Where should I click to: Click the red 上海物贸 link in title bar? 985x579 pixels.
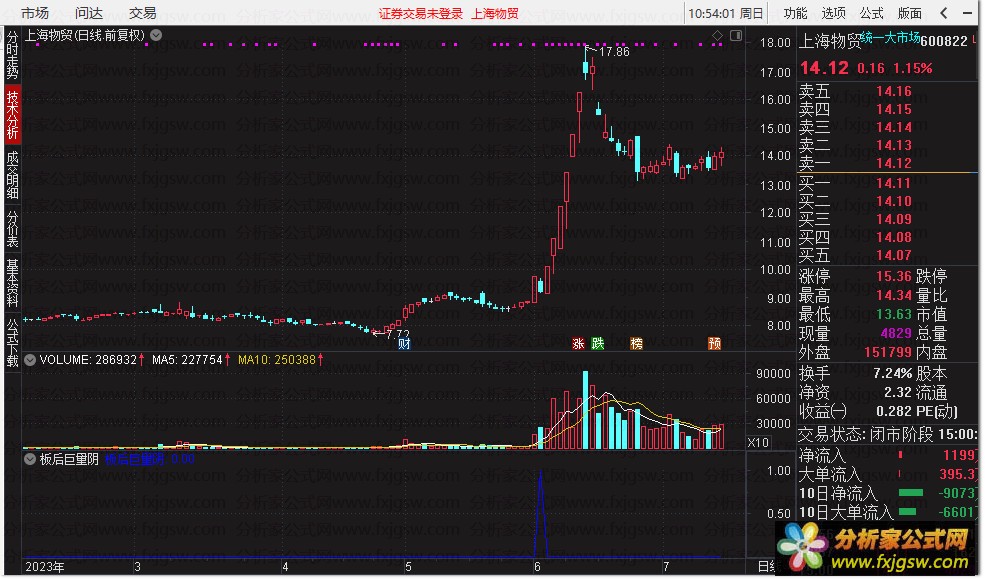(x=495, y=13)
